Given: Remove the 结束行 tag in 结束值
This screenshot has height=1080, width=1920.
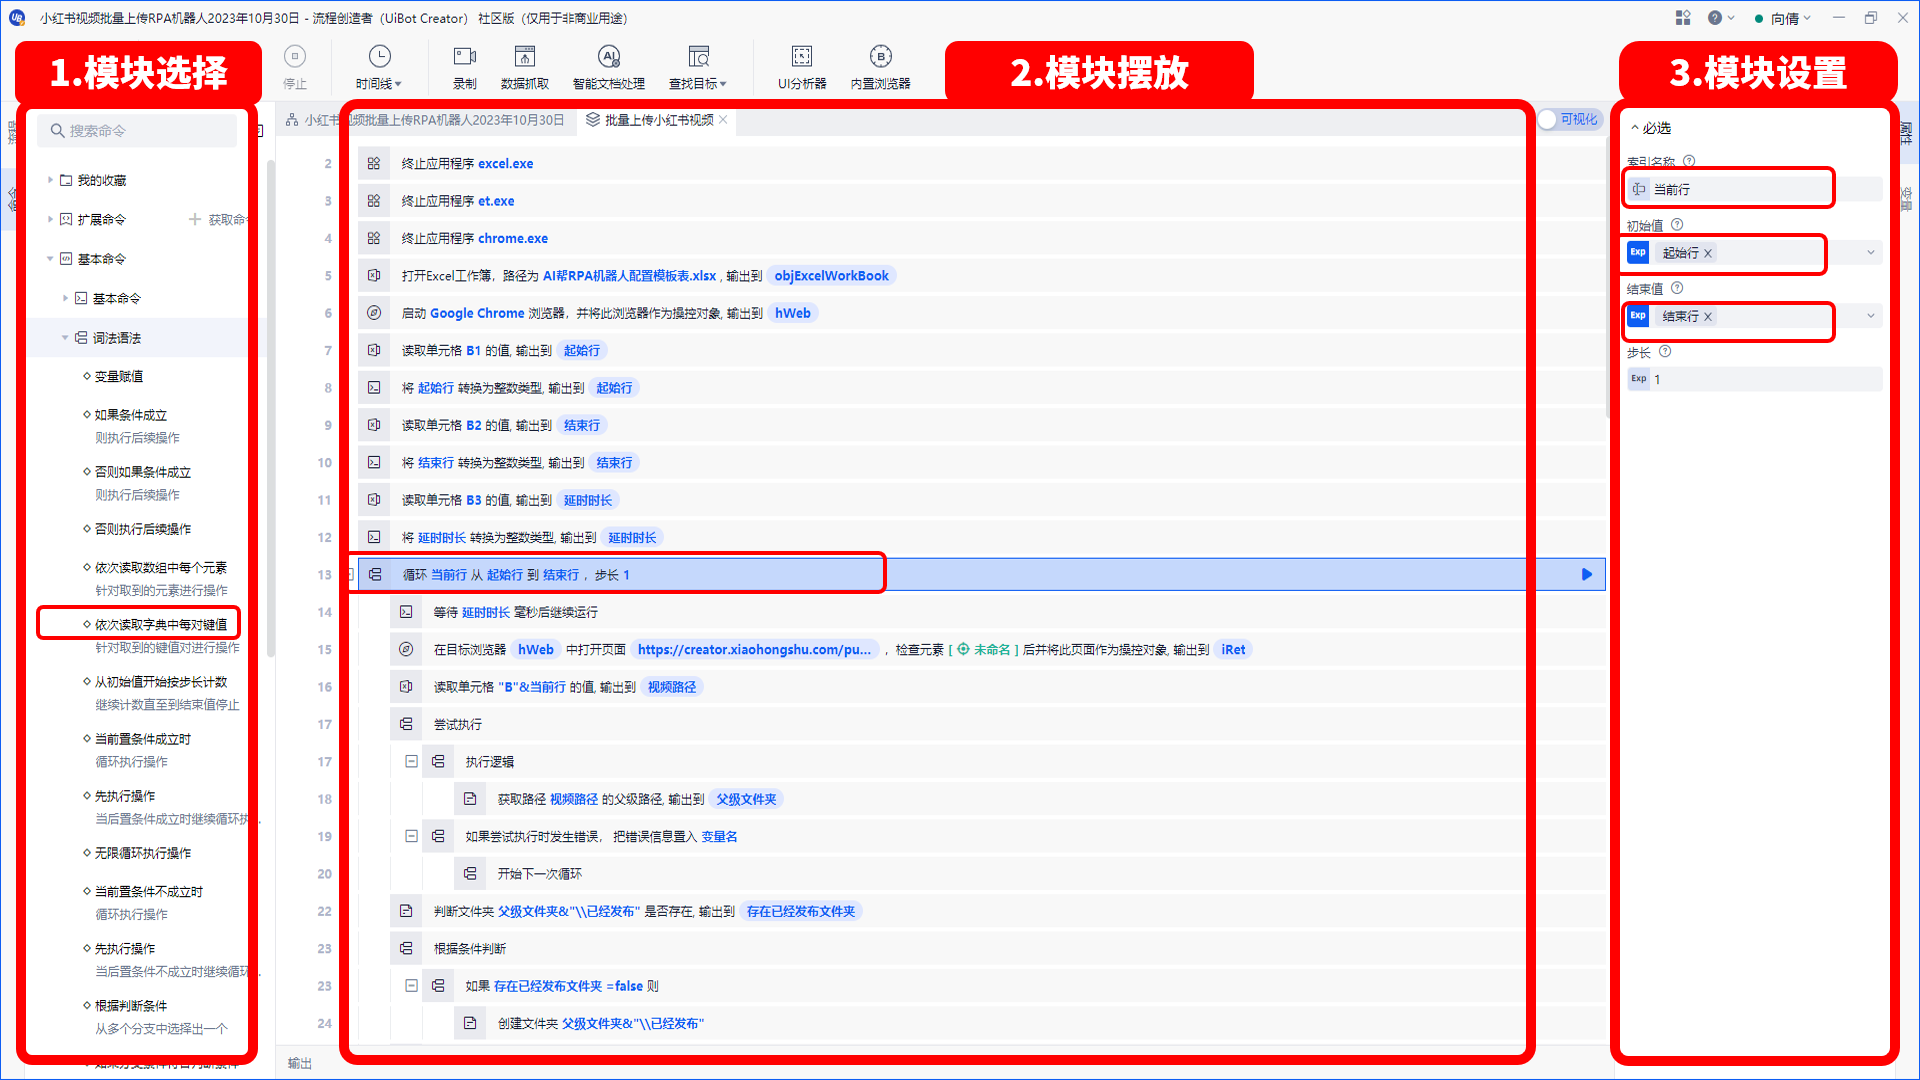Looking at the screenshot, I should (x=1708, y=316).
